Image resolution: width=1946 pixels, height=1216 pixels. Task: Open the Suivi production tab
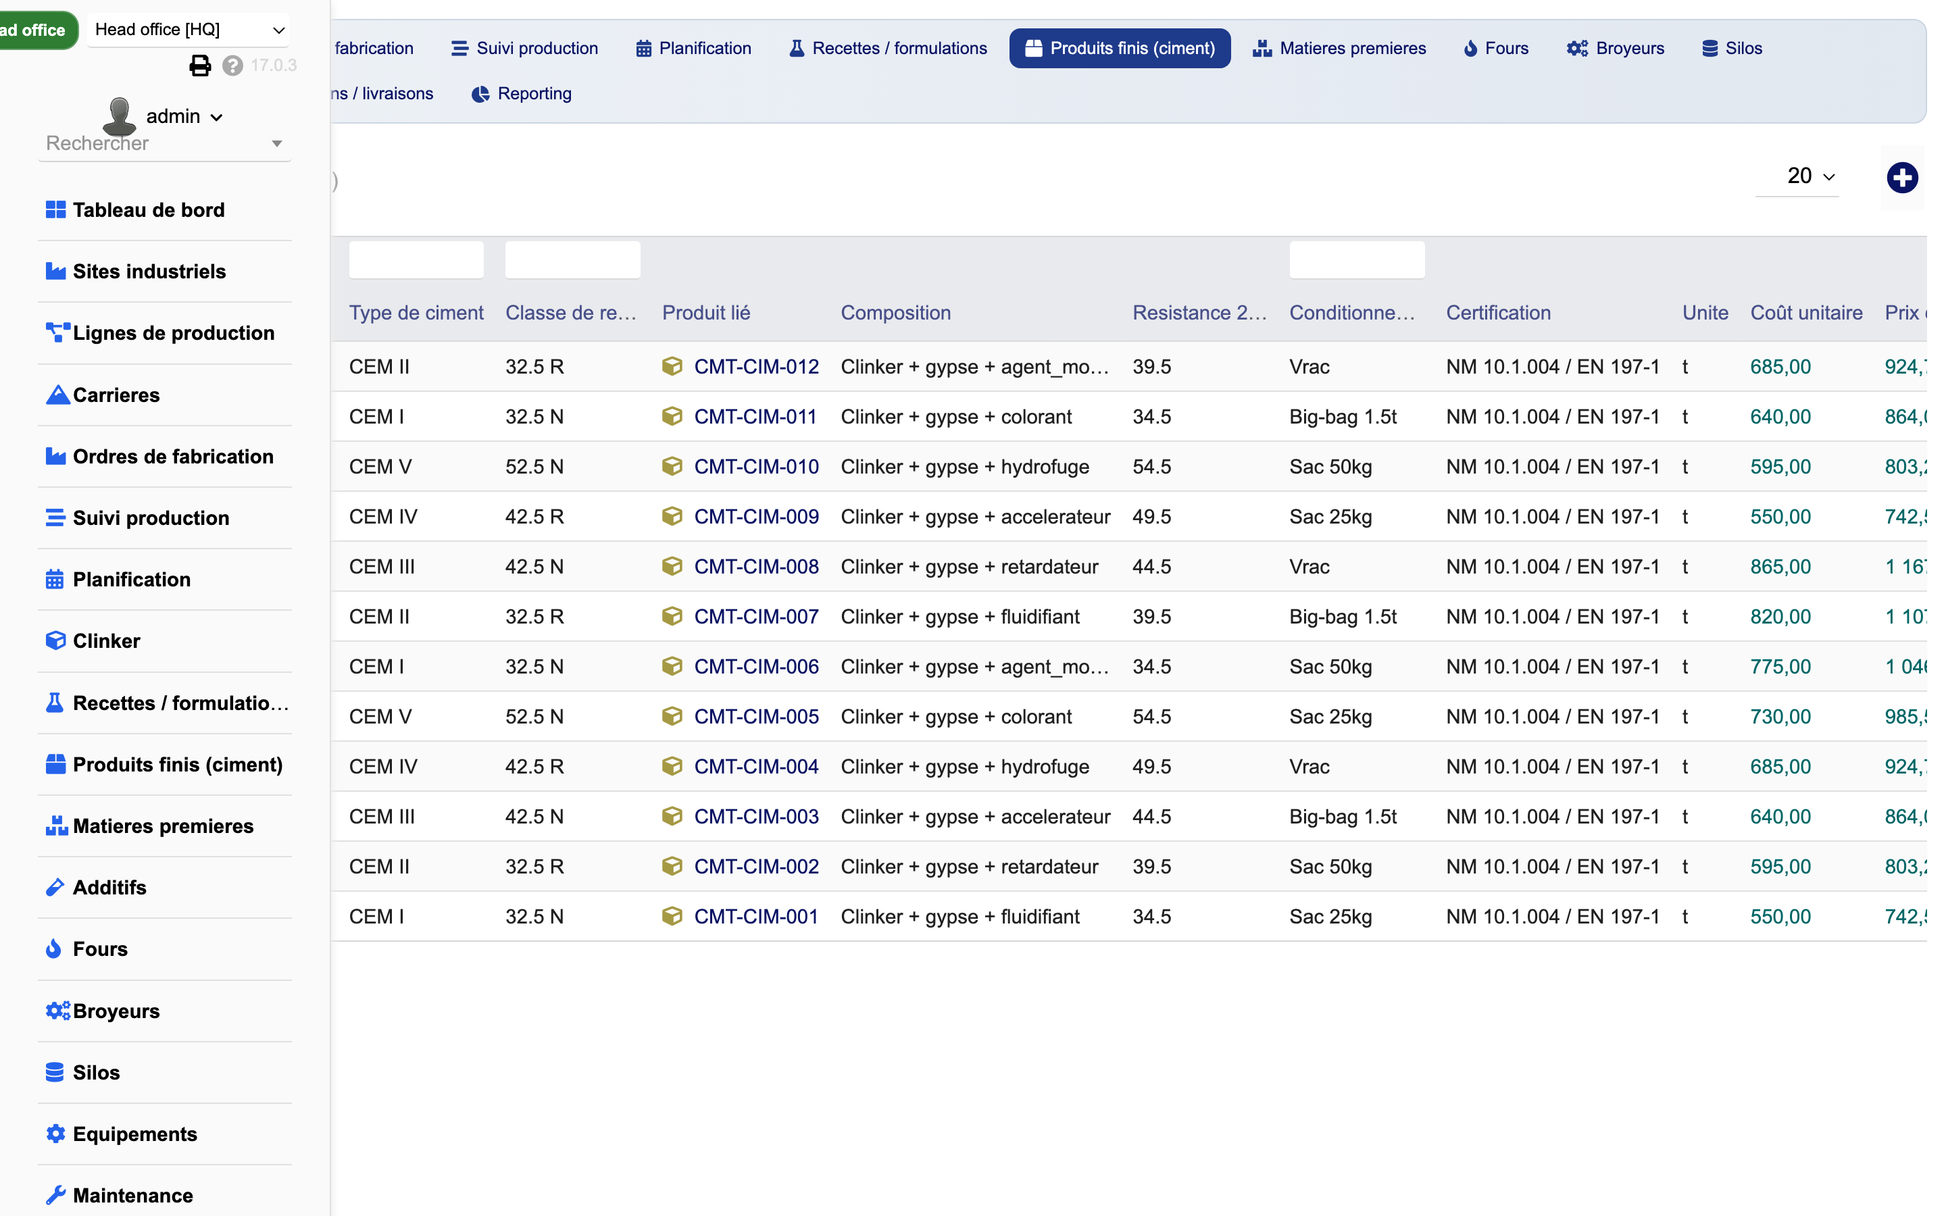(525, 49)
